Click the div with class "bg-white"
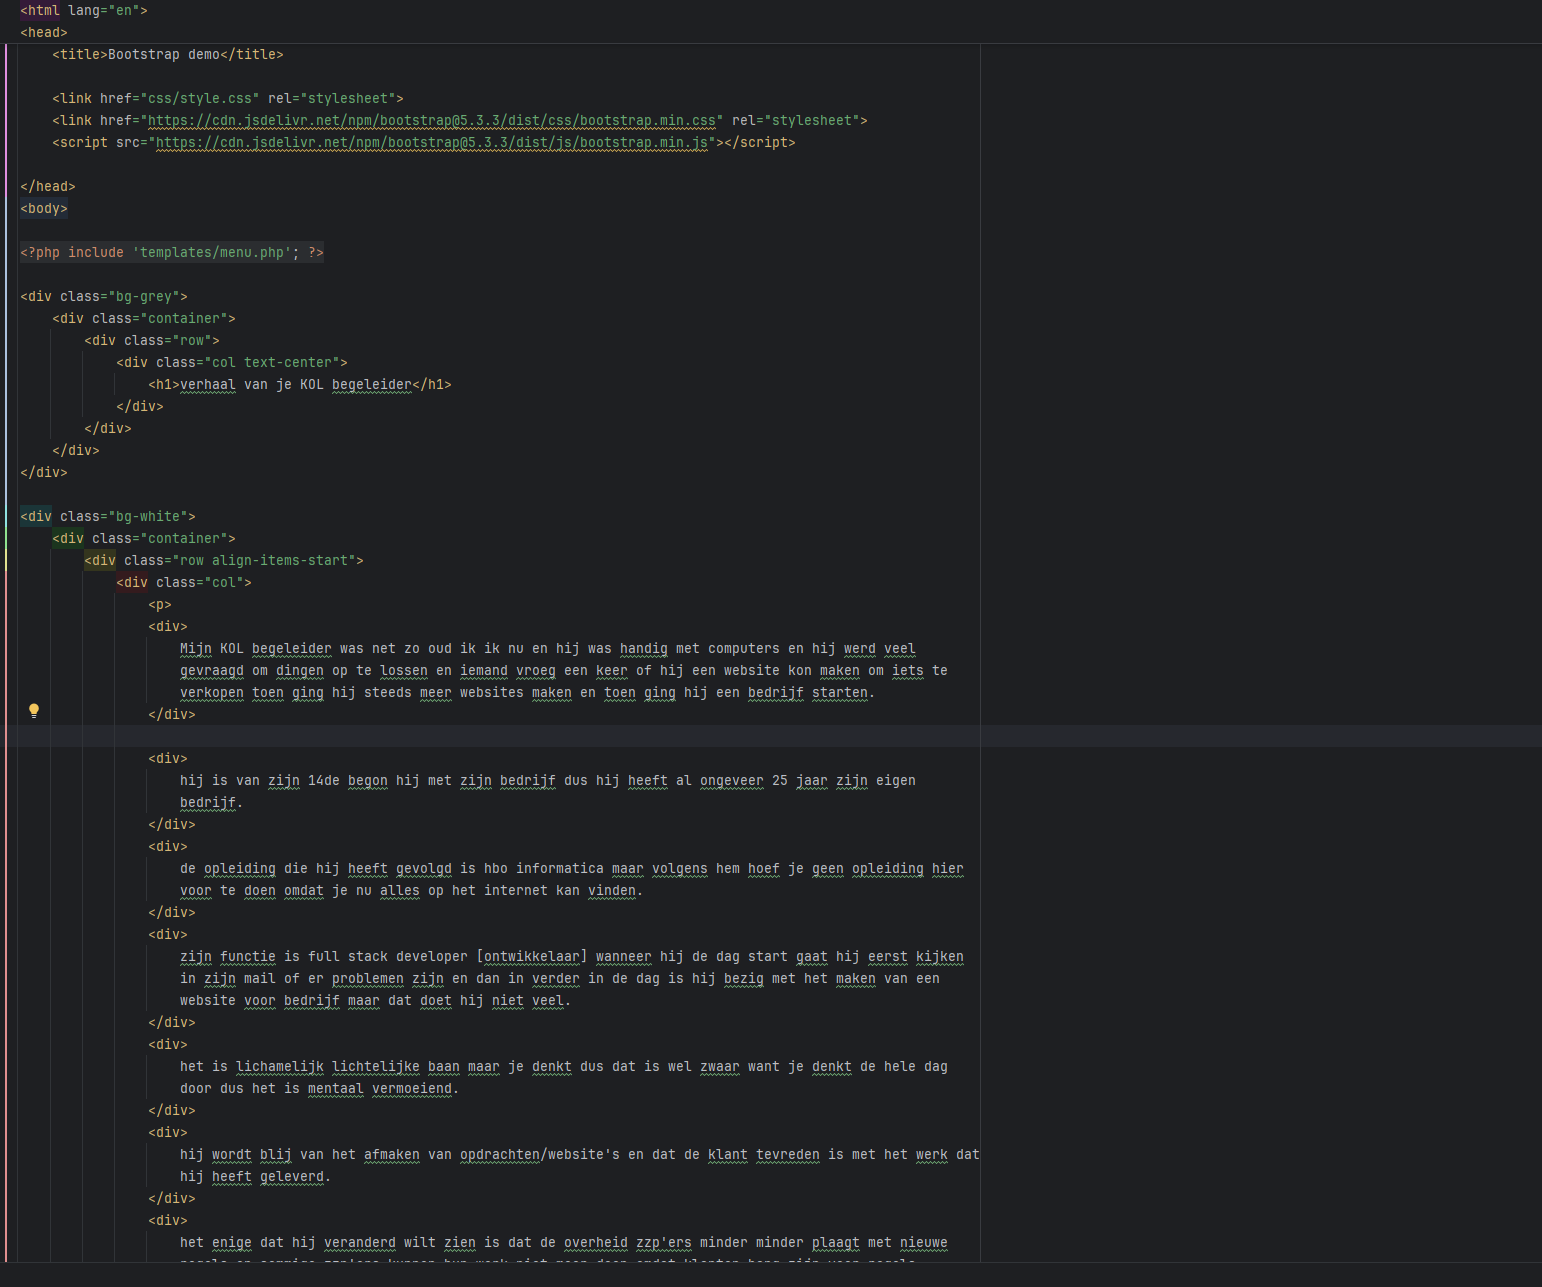The height and width of the screenshot is (1287, 1542). tap(107, 517)
